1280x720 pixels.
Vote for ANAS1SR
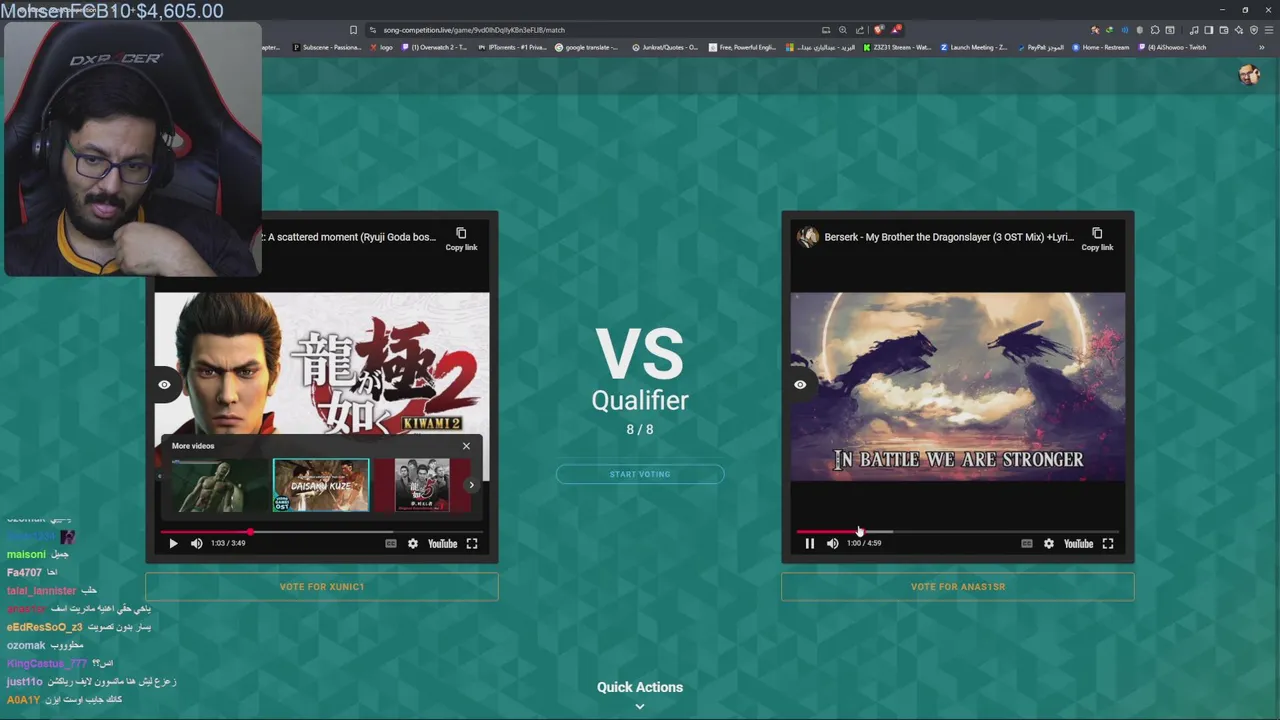tap(957, 587)
